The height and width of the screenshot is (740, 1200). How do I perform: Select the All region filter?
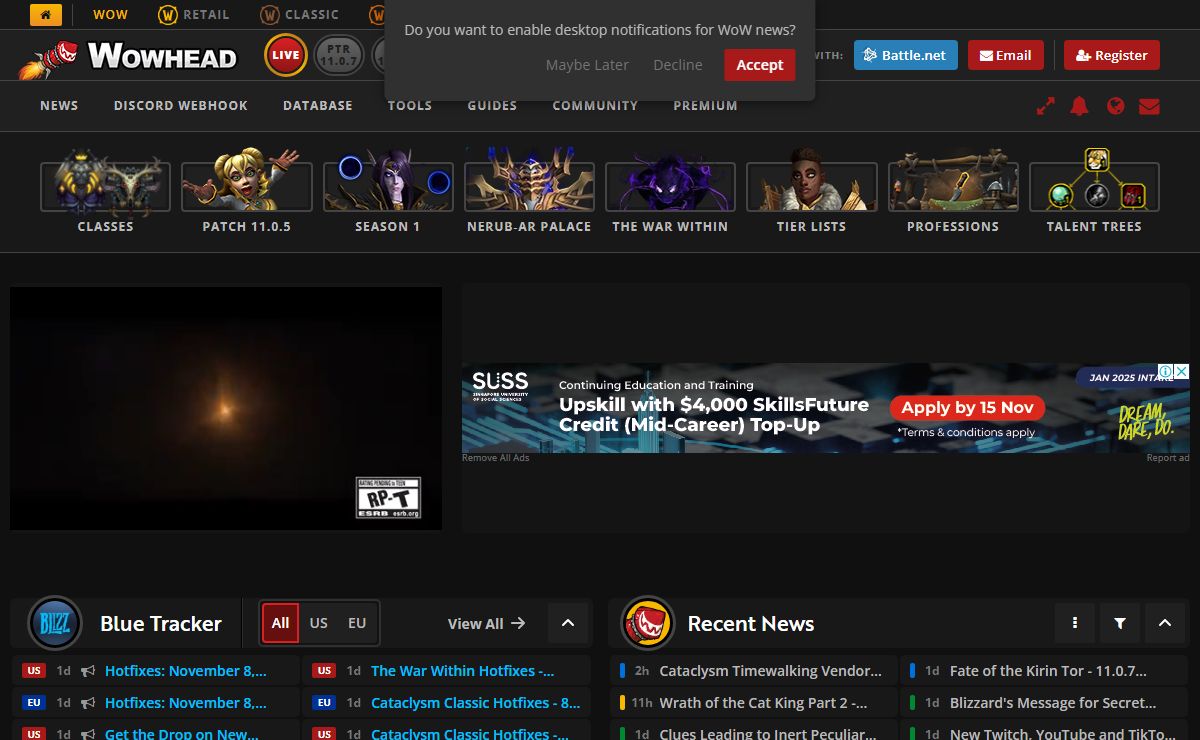coord(281,623)
